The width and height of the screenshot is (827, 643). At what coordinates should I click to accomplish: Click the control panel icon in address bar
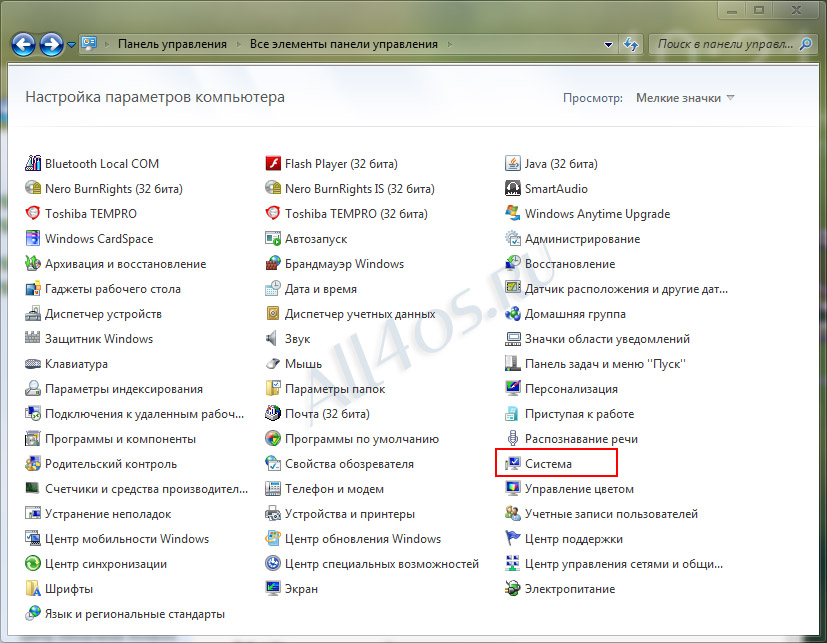90,44
